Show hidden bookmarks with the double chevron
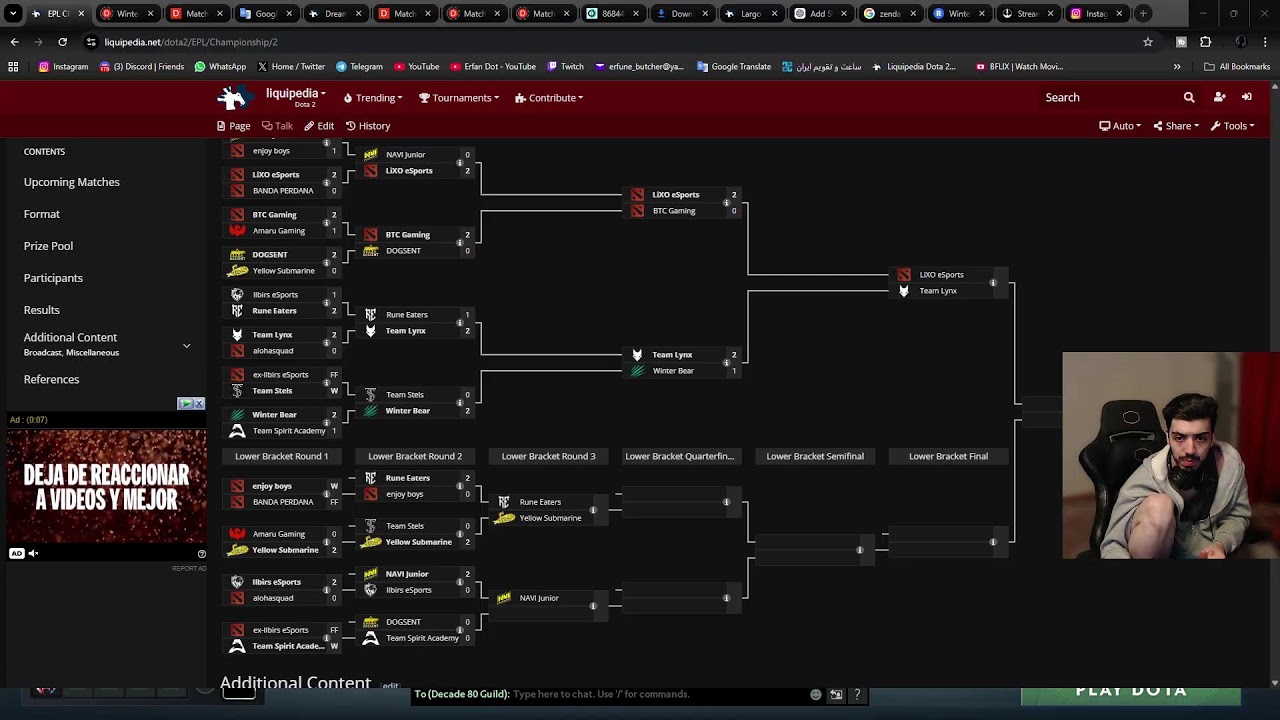Image resolution: width=1280 pixels, height=720 pixels. point(1177,66)
